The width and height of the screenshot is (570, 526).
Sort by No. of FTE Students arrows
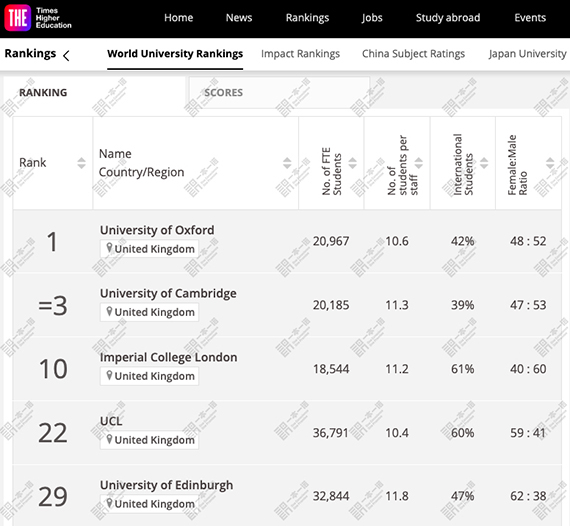tap(352, 163)
